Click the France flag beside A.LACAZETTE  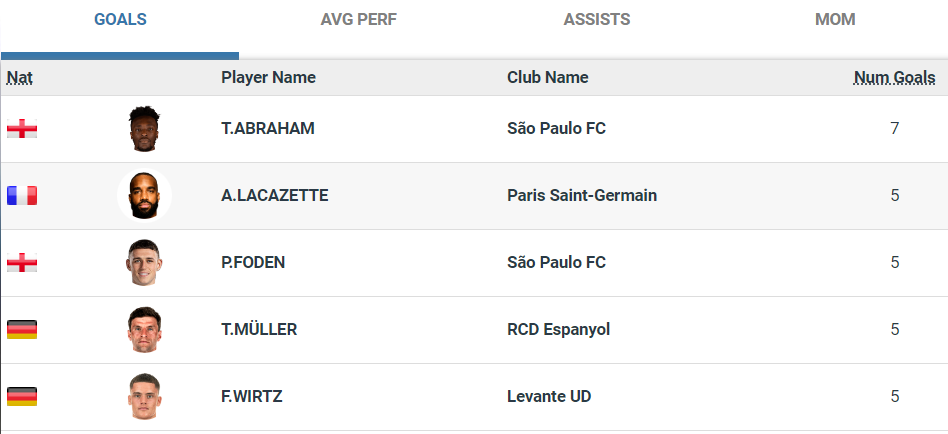22,196
